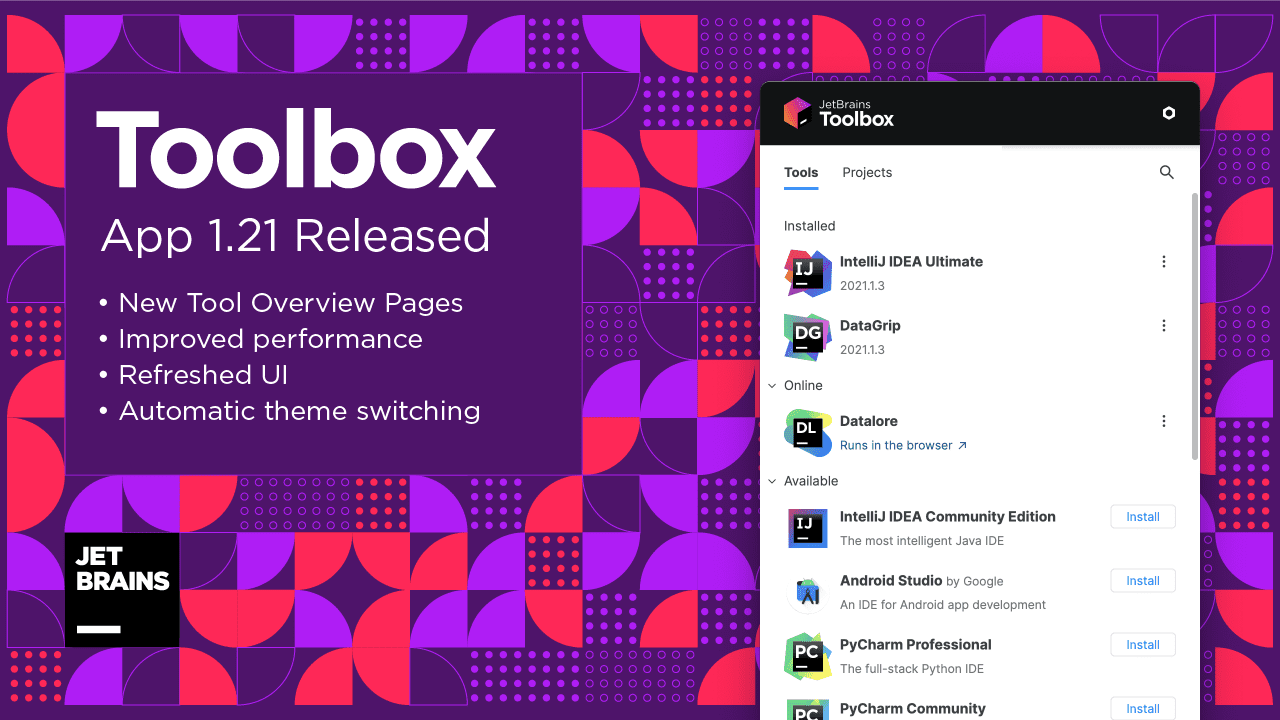The width and height of the screenshot is (1280, 720).
Task: Click the JetBrains Toolbox logo
Action: (838, 113)
